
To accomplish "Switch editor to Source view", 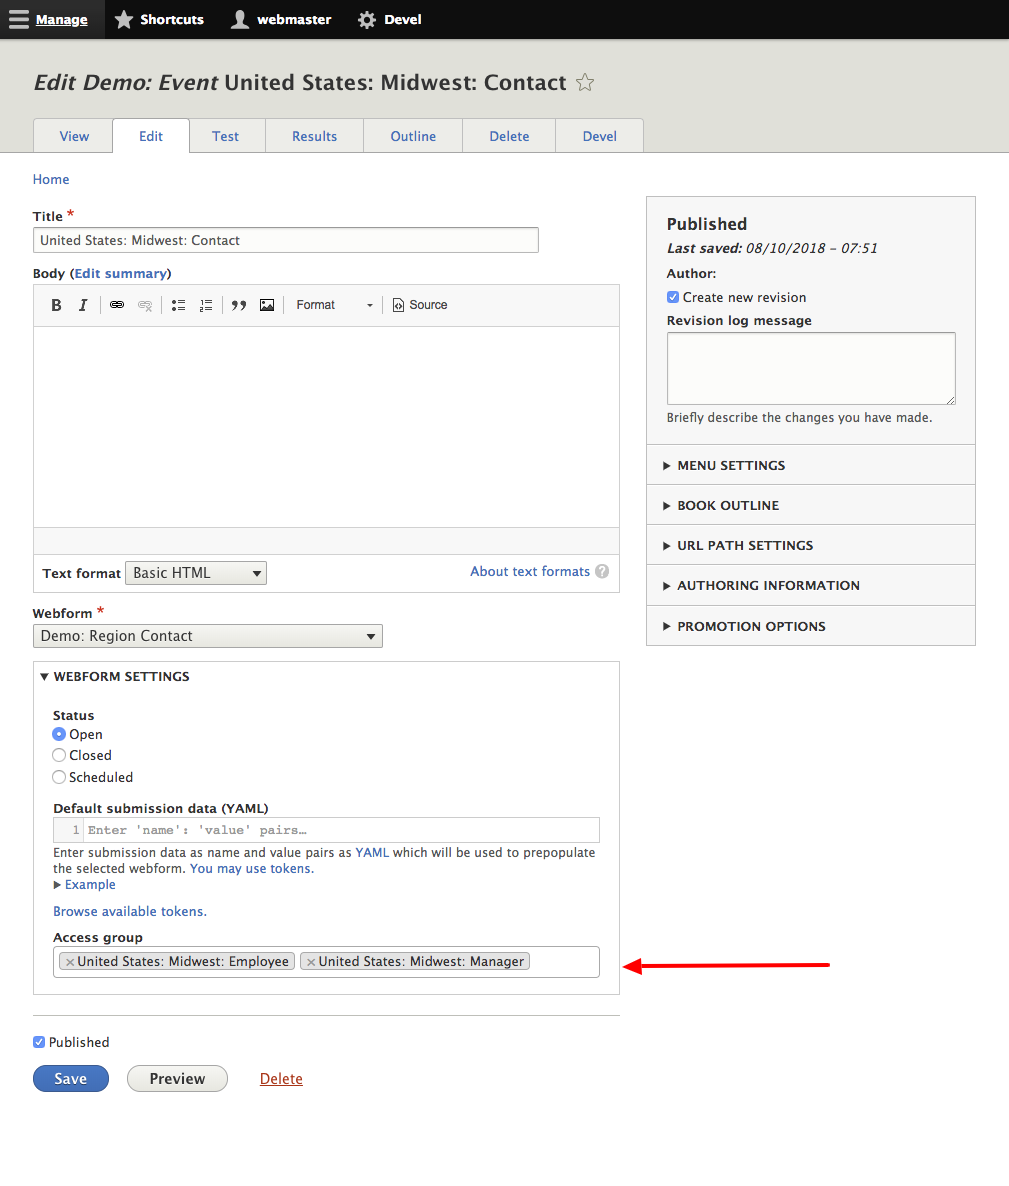I will [x=419, y=305].
